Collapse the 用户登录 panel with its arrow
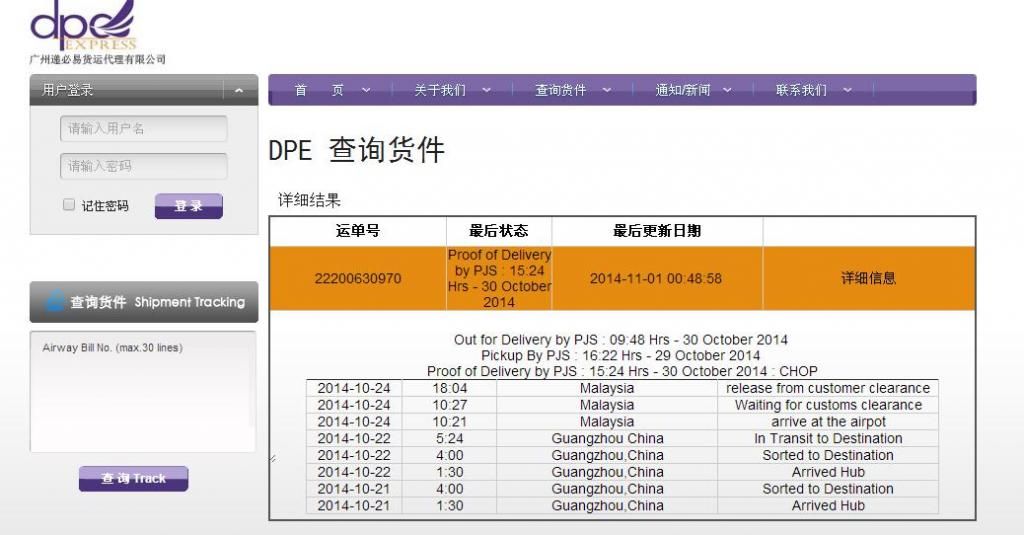 pyautogui.click(x=238, y=91)
